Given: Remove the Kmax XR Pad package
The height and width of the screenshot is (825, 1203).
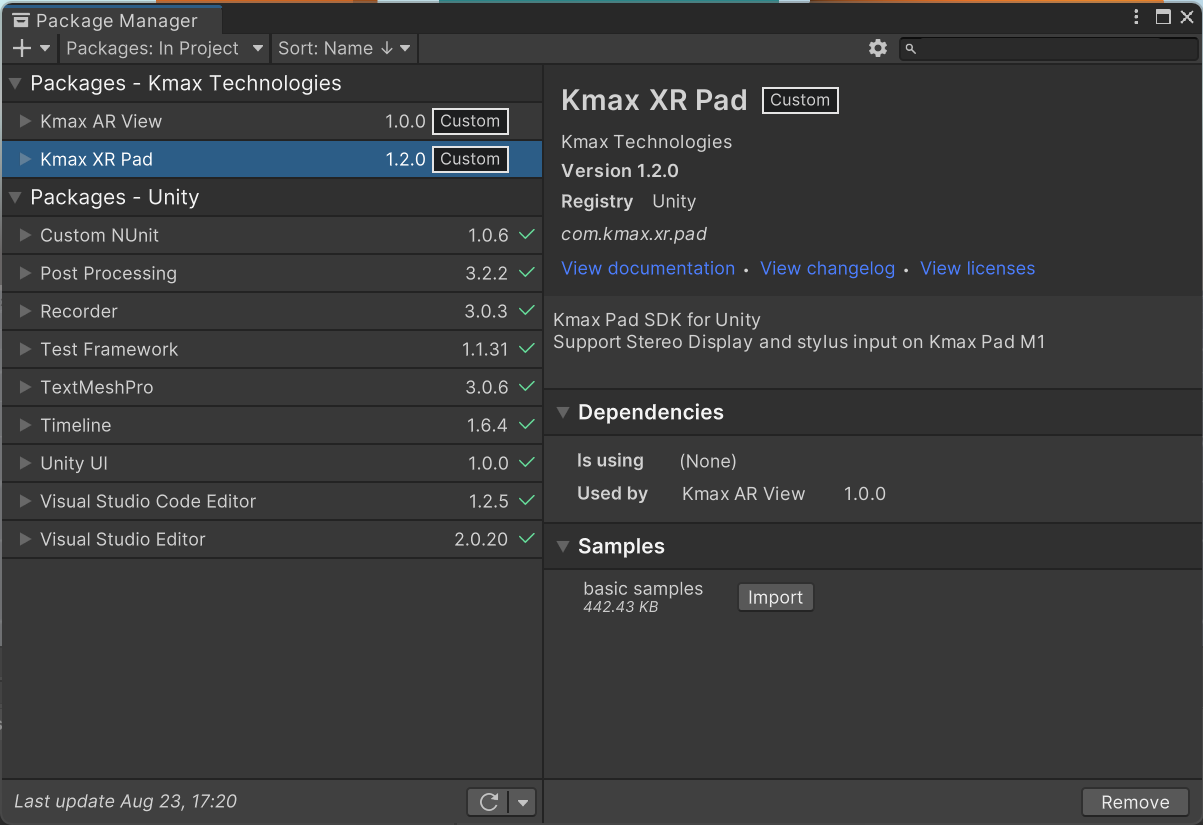Looking at the screenshot, I should coord(1135,802).
